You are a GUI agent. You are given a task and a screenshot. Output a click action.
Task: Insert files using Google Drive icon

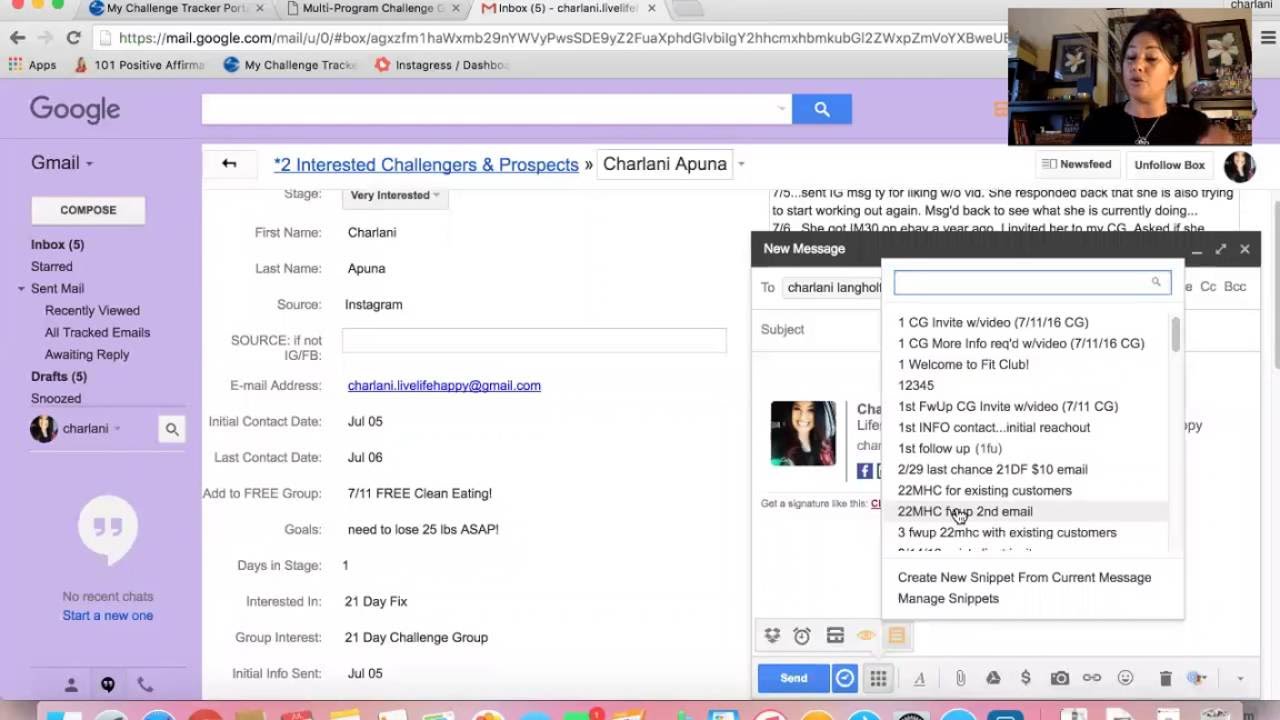[x=993, y=678]
